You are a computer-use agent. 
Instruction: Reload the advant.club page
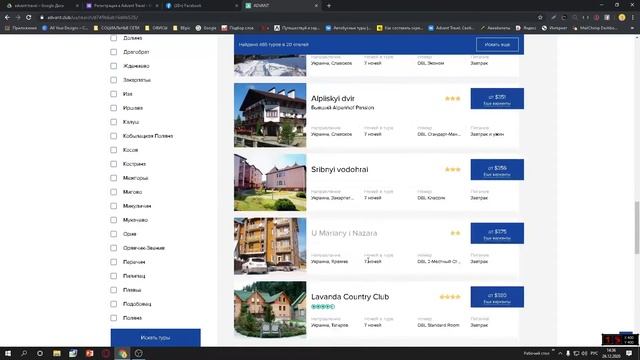pos(29,18)
